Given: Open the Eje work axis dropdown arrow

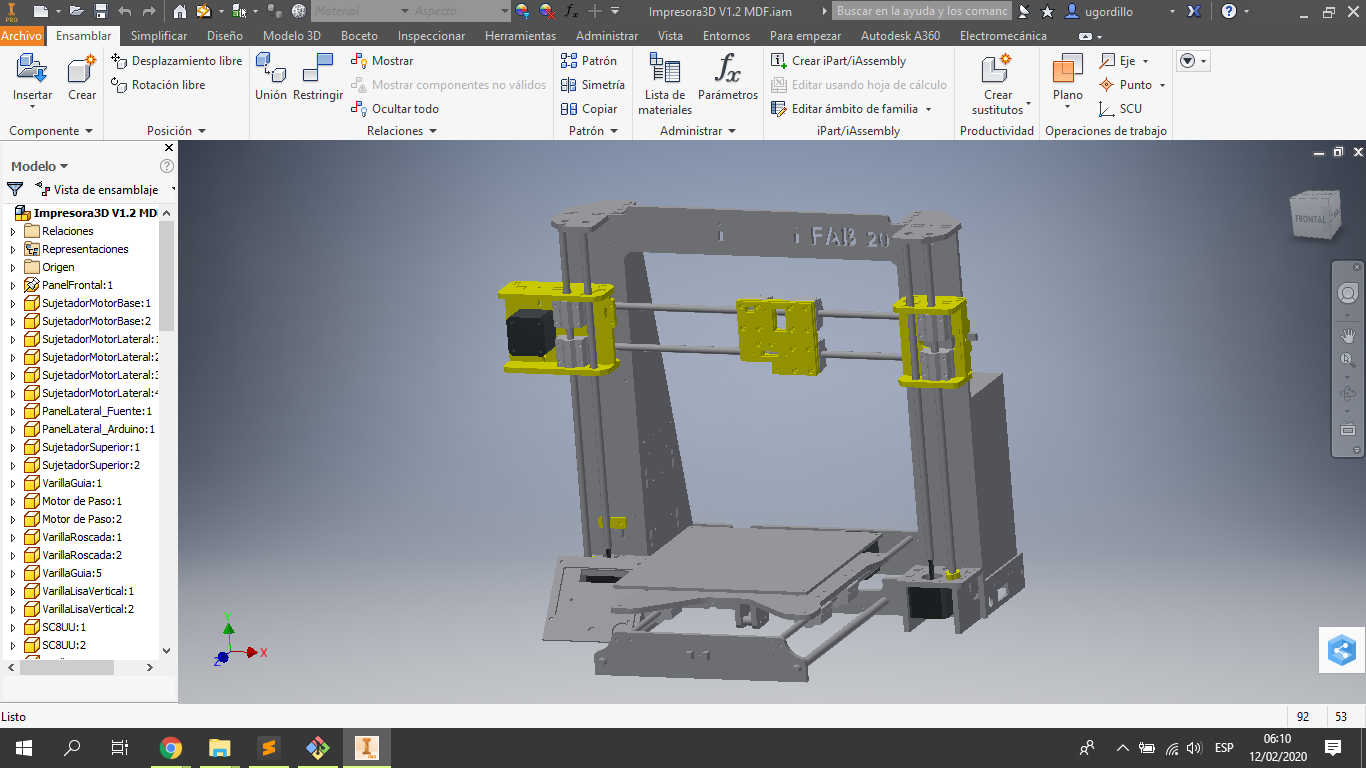Looking at the screenshot, I should [x=1146, y=61].
